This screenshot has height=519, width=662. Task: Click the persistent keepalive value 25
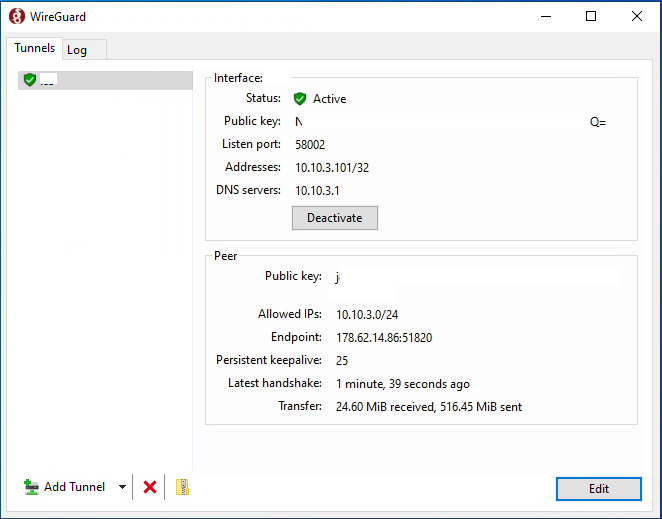coord(342,360)
